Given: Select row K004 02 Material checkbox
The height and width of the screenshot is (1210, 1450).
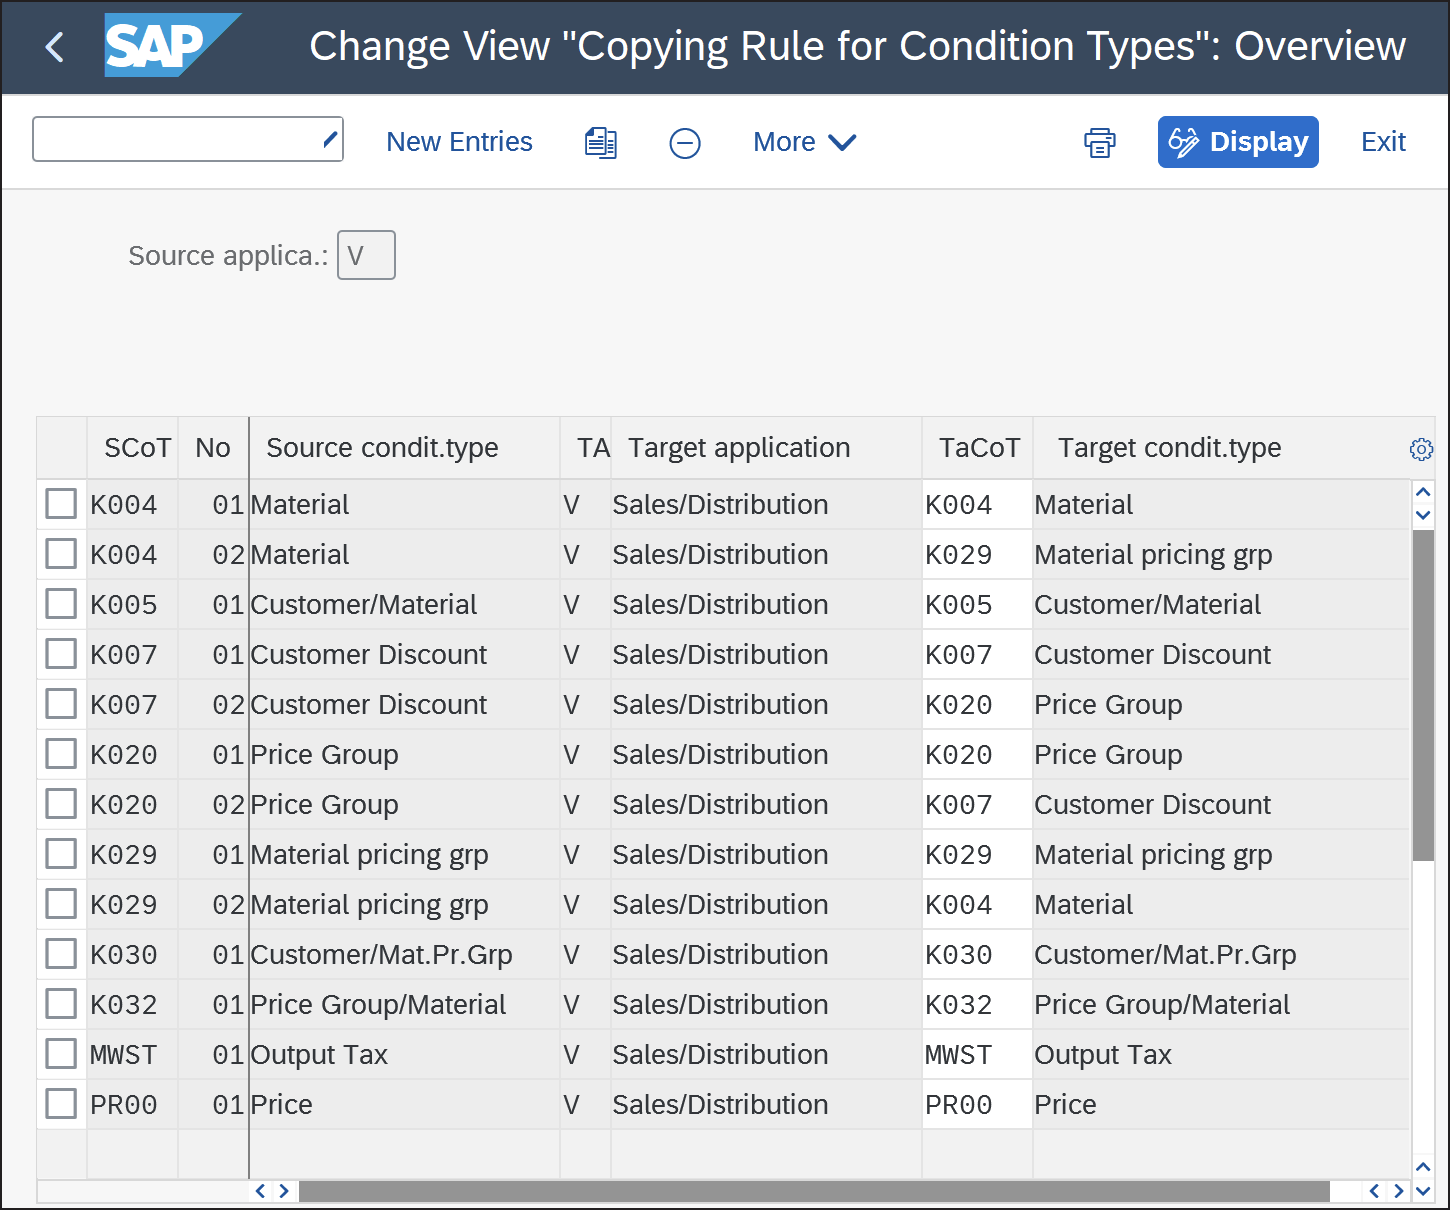Looking at the screenshot, I should click(x=61, y=554).
